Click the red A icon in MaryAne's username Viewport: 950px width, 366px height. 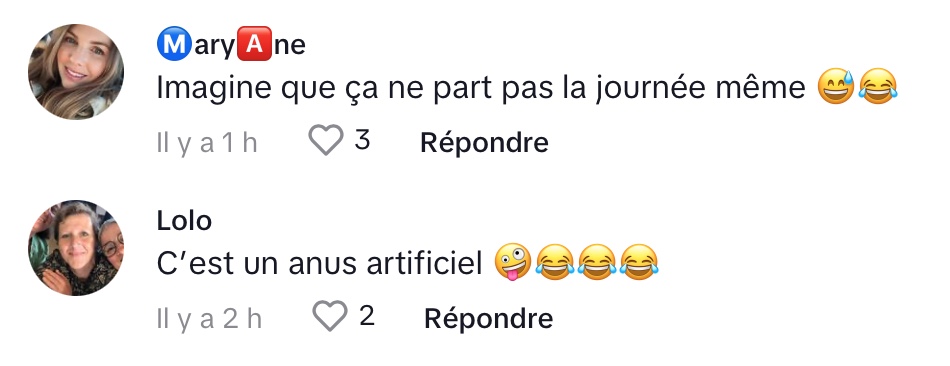pyautogui.click(x=254, y=46)
